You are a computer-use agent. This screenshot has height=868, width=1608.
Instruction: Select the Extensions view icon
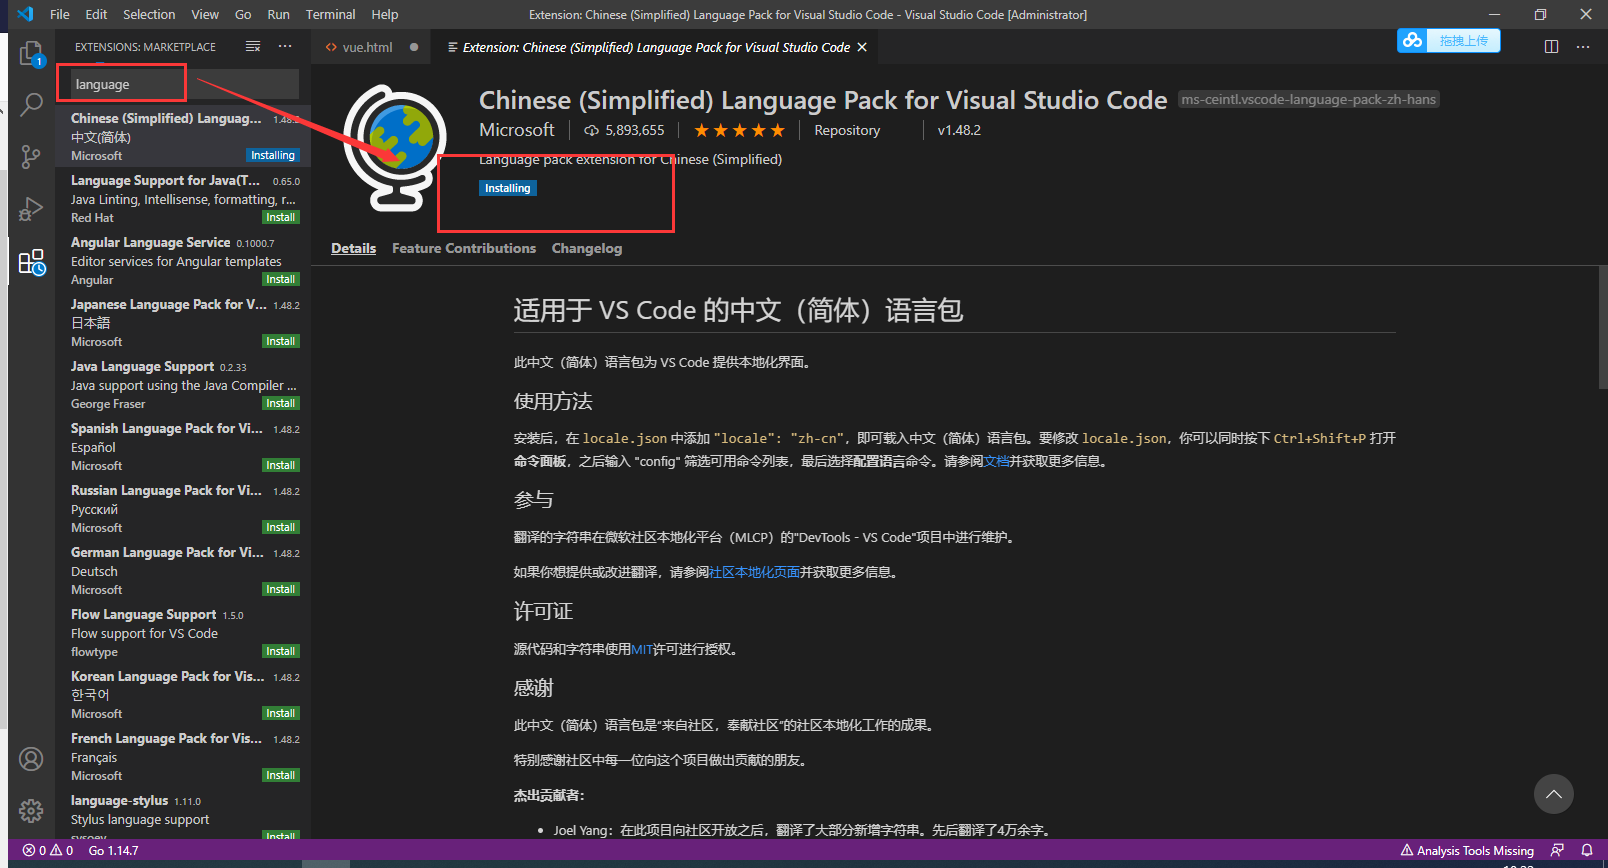pyautogui.click(x=32, y=262)
